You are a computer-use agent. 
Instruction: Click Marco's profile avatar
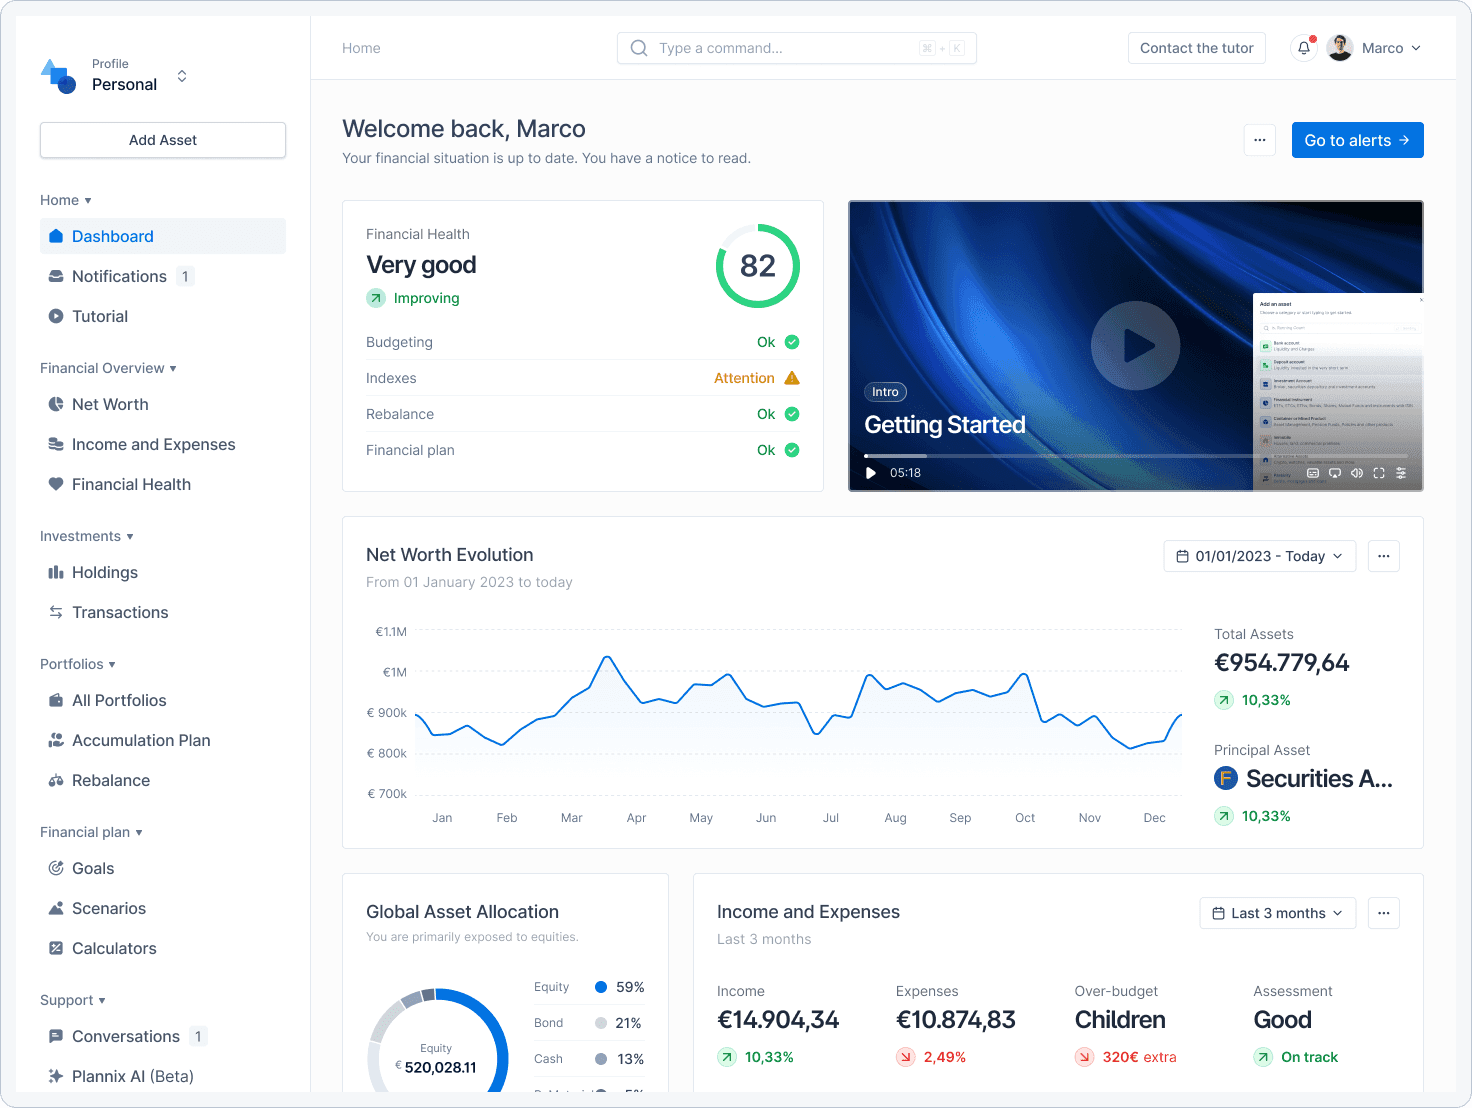click(x=1340, y=48)
